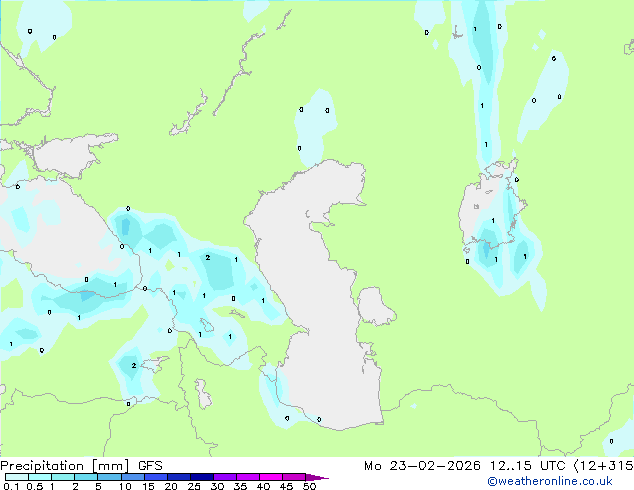Pick the 1–2 mm legend swatch
634x490 pixels.
[x=63, y=477]
